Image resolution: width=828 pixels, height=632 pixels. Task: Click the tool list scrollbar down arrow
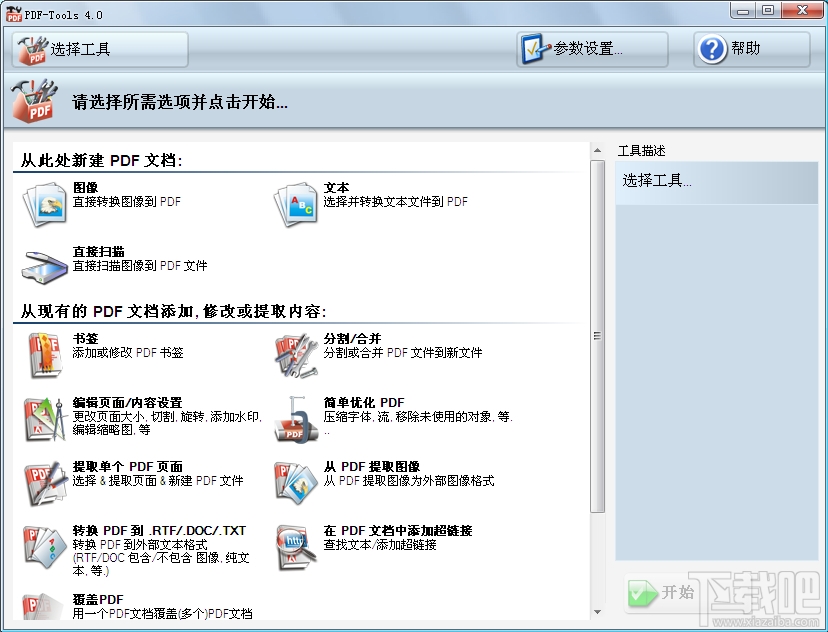tap(597, 612)
